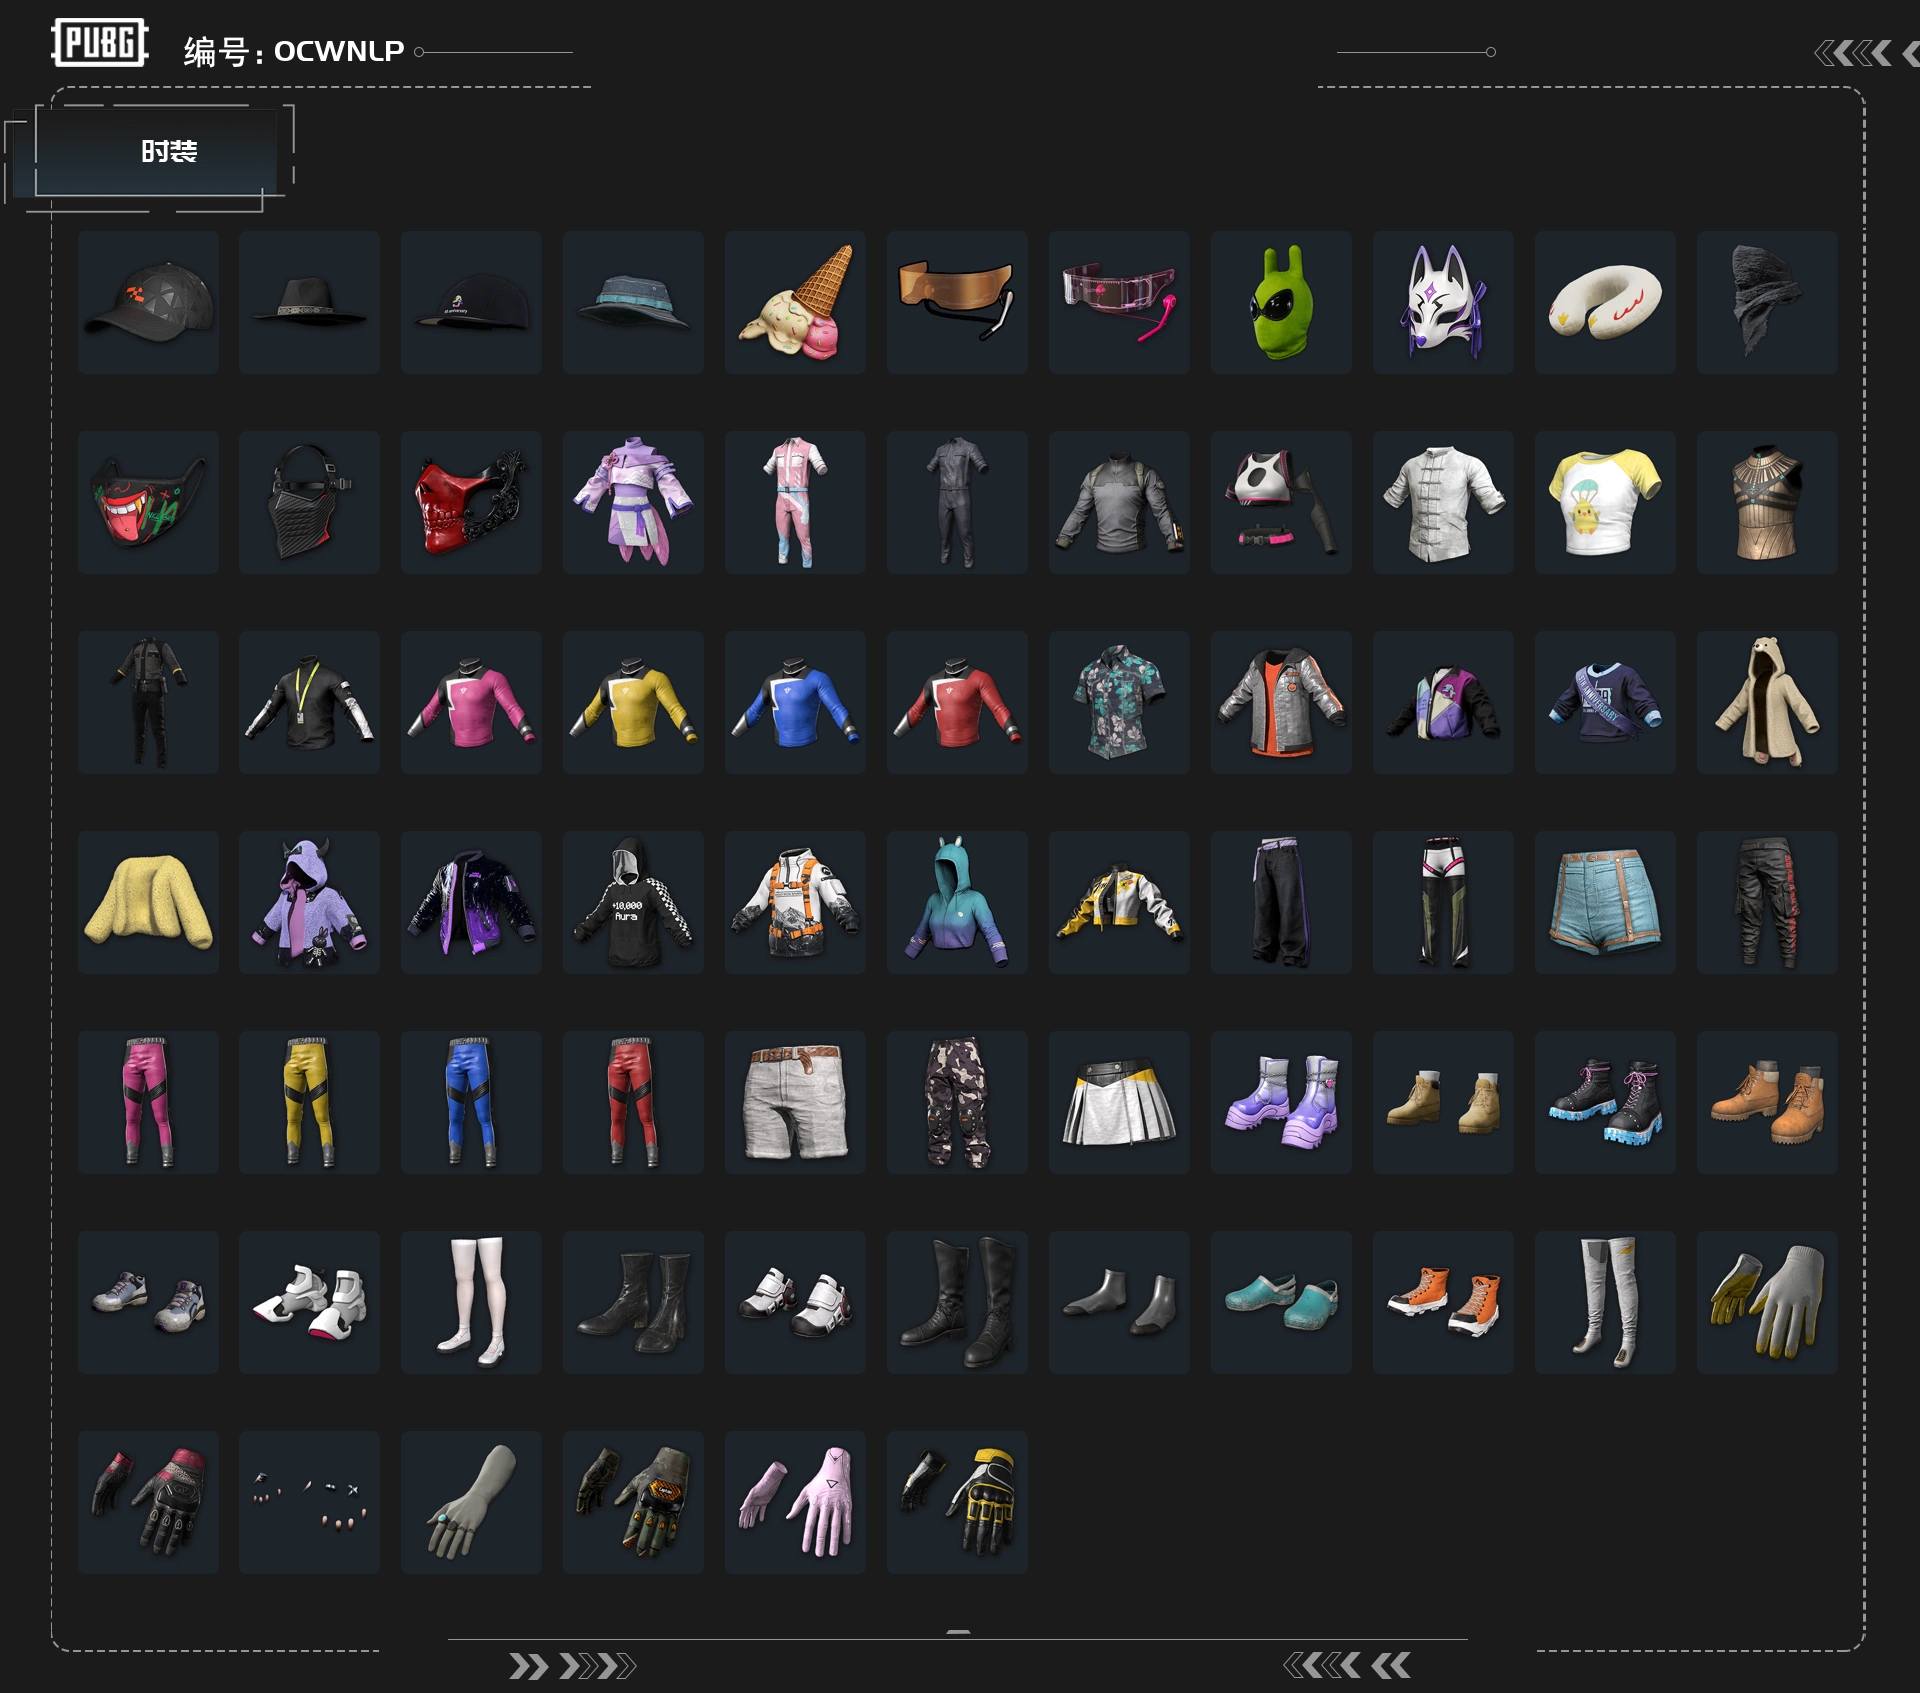Screen dimensions: 1920x1693
Task: Select the black tactical face mask
Action: [x=309, y=502]
